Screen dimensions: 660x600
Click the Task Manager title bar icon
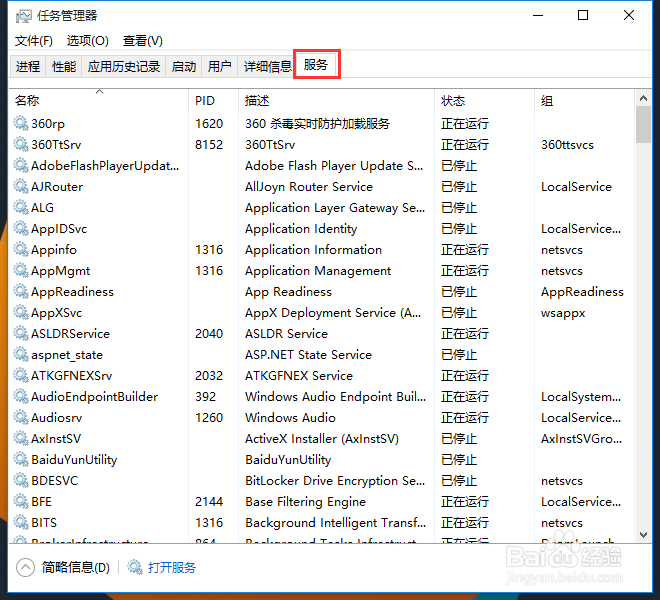tap(24, 16)
